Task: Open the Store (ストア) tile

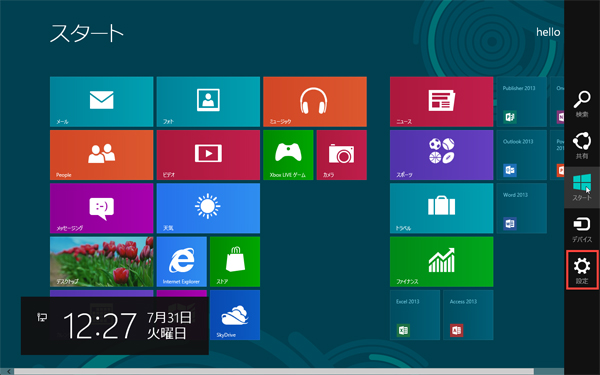Action: pos(235,262)
